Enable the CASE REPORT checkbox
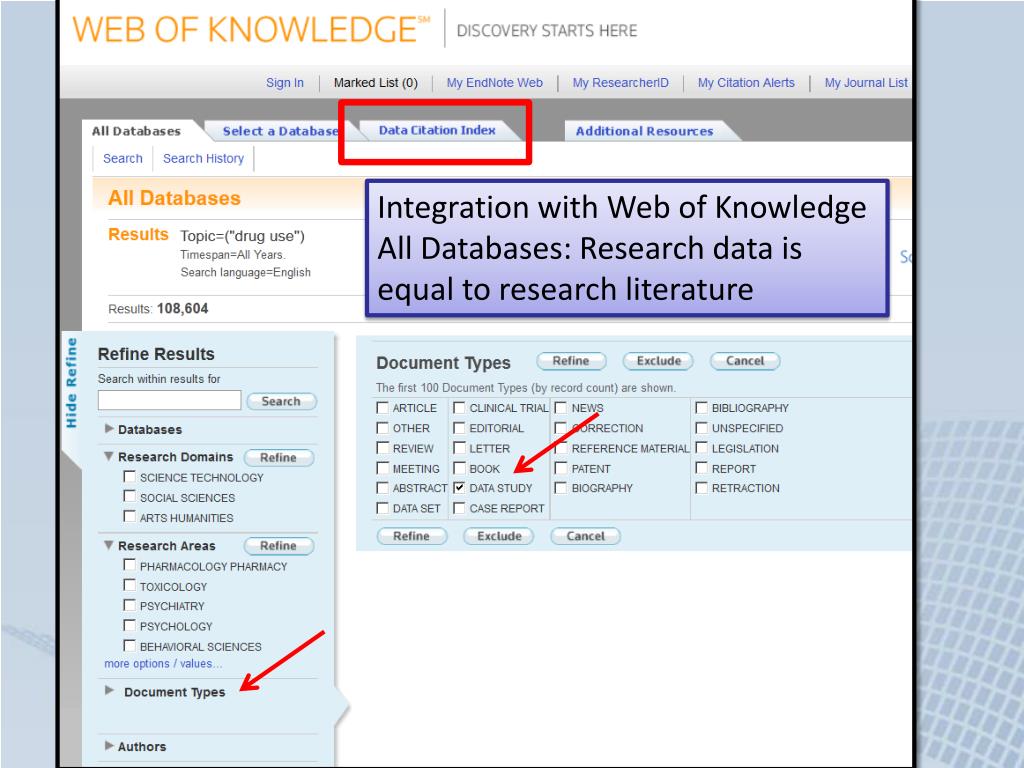1024x768 pixels. 459,507
